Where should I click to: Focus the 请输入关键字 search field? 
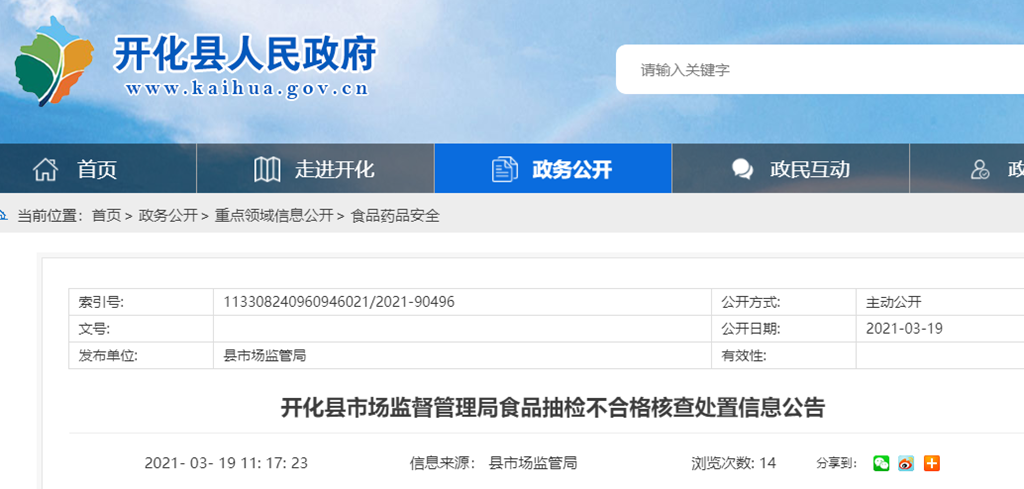pyautogui.click(x=820, y=69)
